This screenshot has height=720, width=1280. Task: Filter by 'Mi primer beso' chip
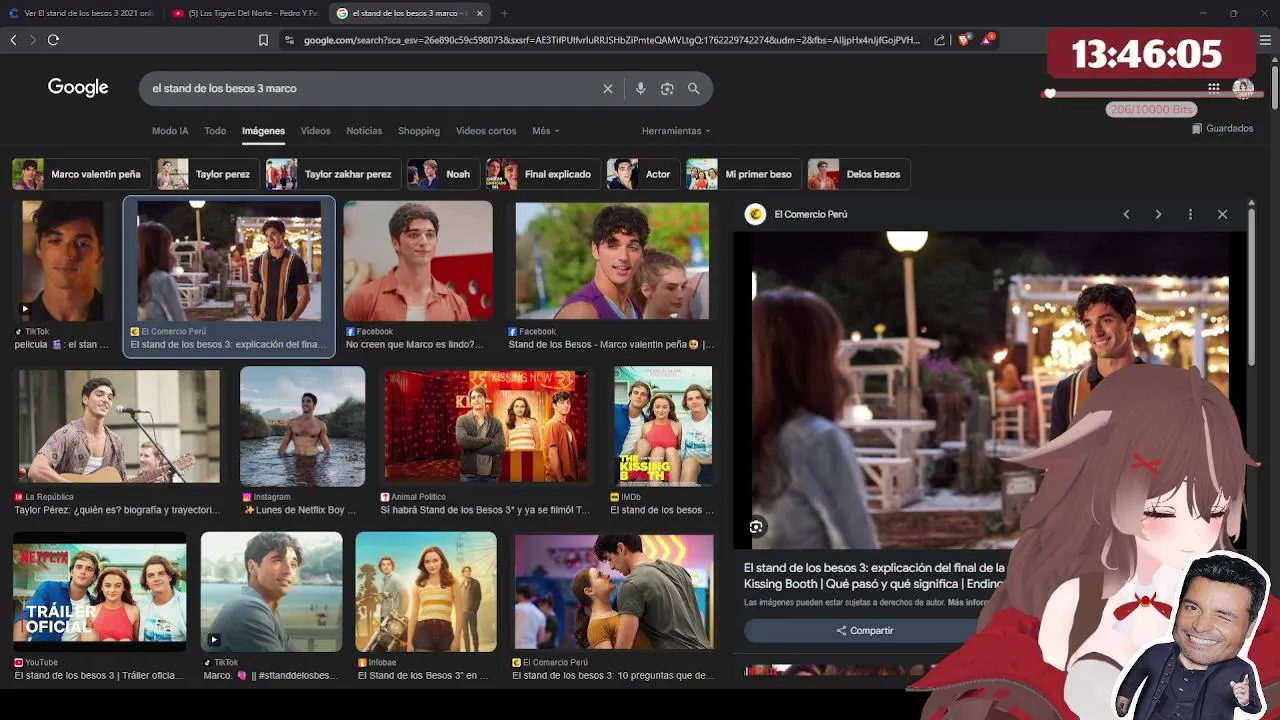click(743, 174)
